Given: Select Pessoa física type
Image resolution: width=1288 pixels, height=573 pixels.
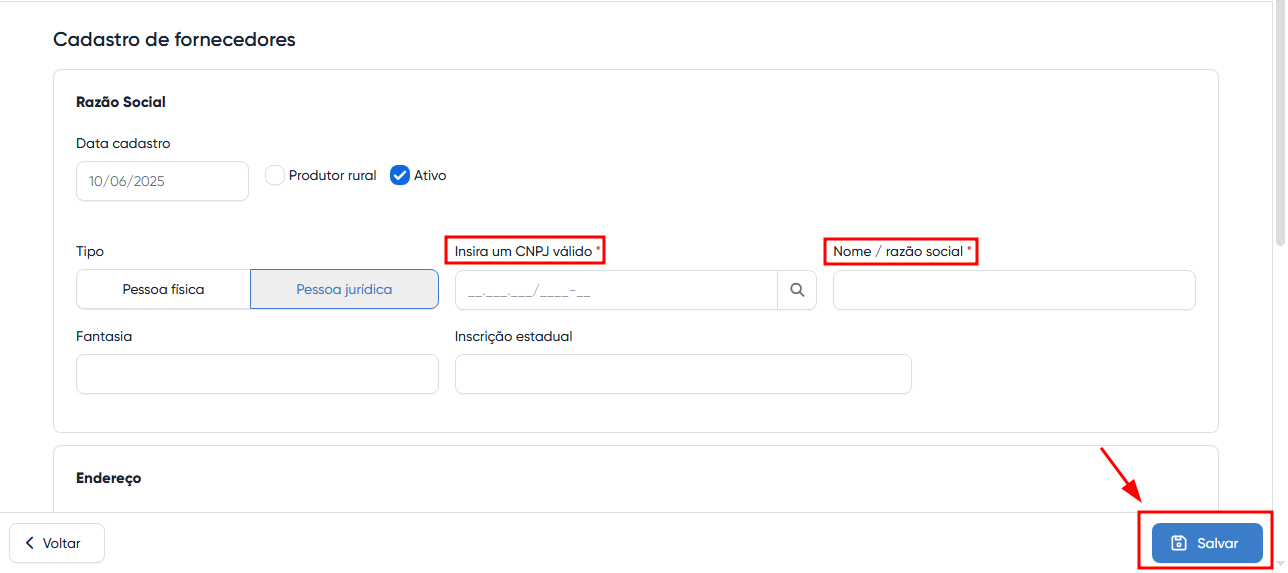Looking at the screenshot, I should [163, 290].
